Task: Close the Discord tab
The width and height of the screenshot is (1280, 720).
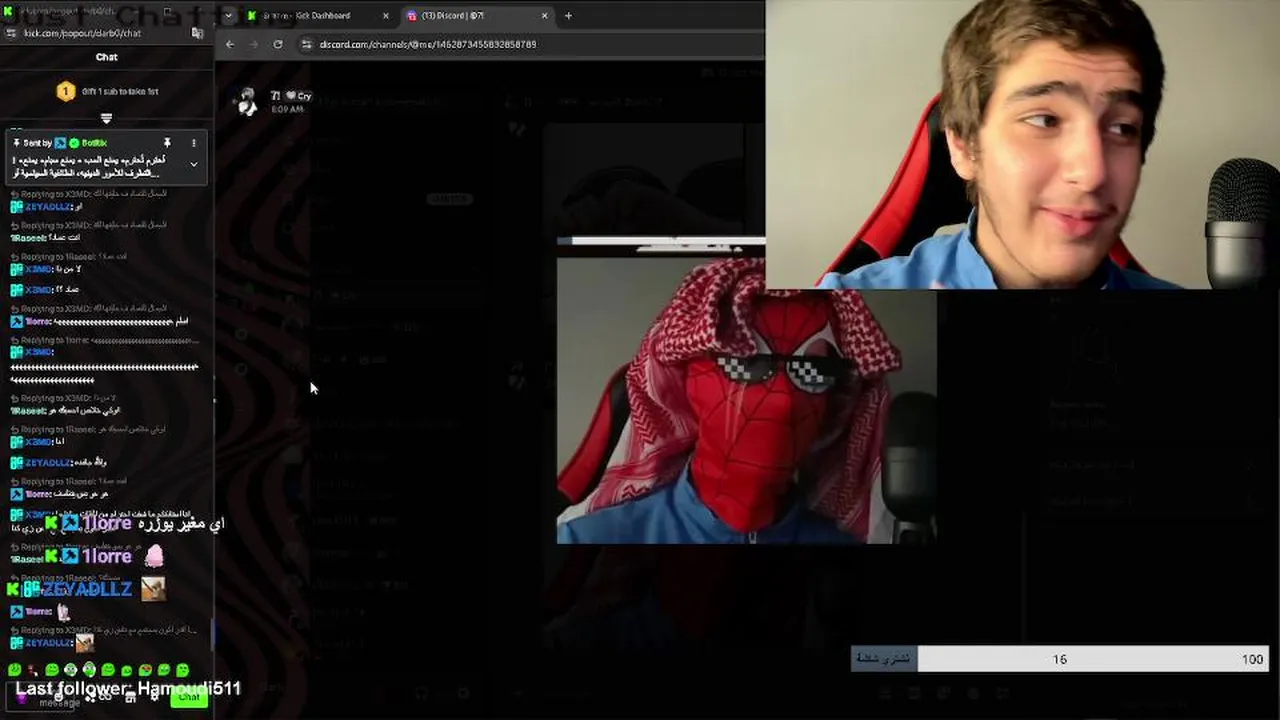Action: pyautogui.click(x=545, y=16)
